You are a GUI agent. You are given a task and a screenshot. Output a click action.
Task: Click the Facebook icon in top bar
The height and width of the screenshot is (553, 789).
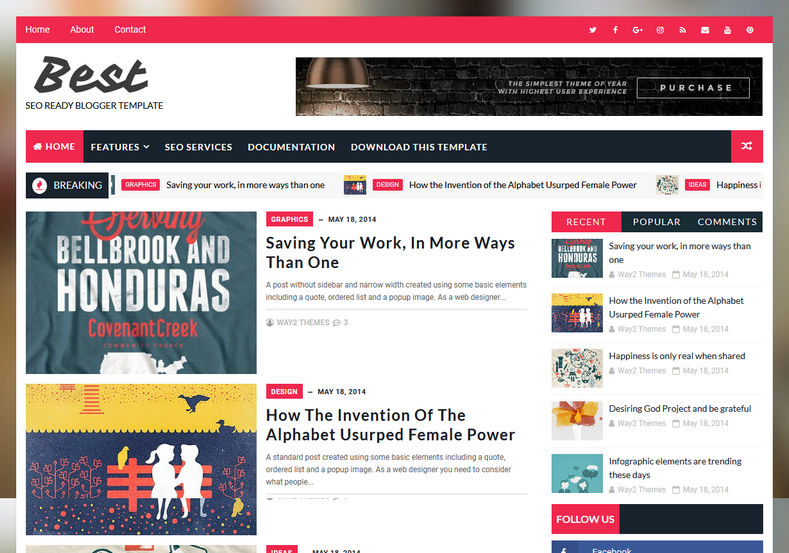pos(615,30)
